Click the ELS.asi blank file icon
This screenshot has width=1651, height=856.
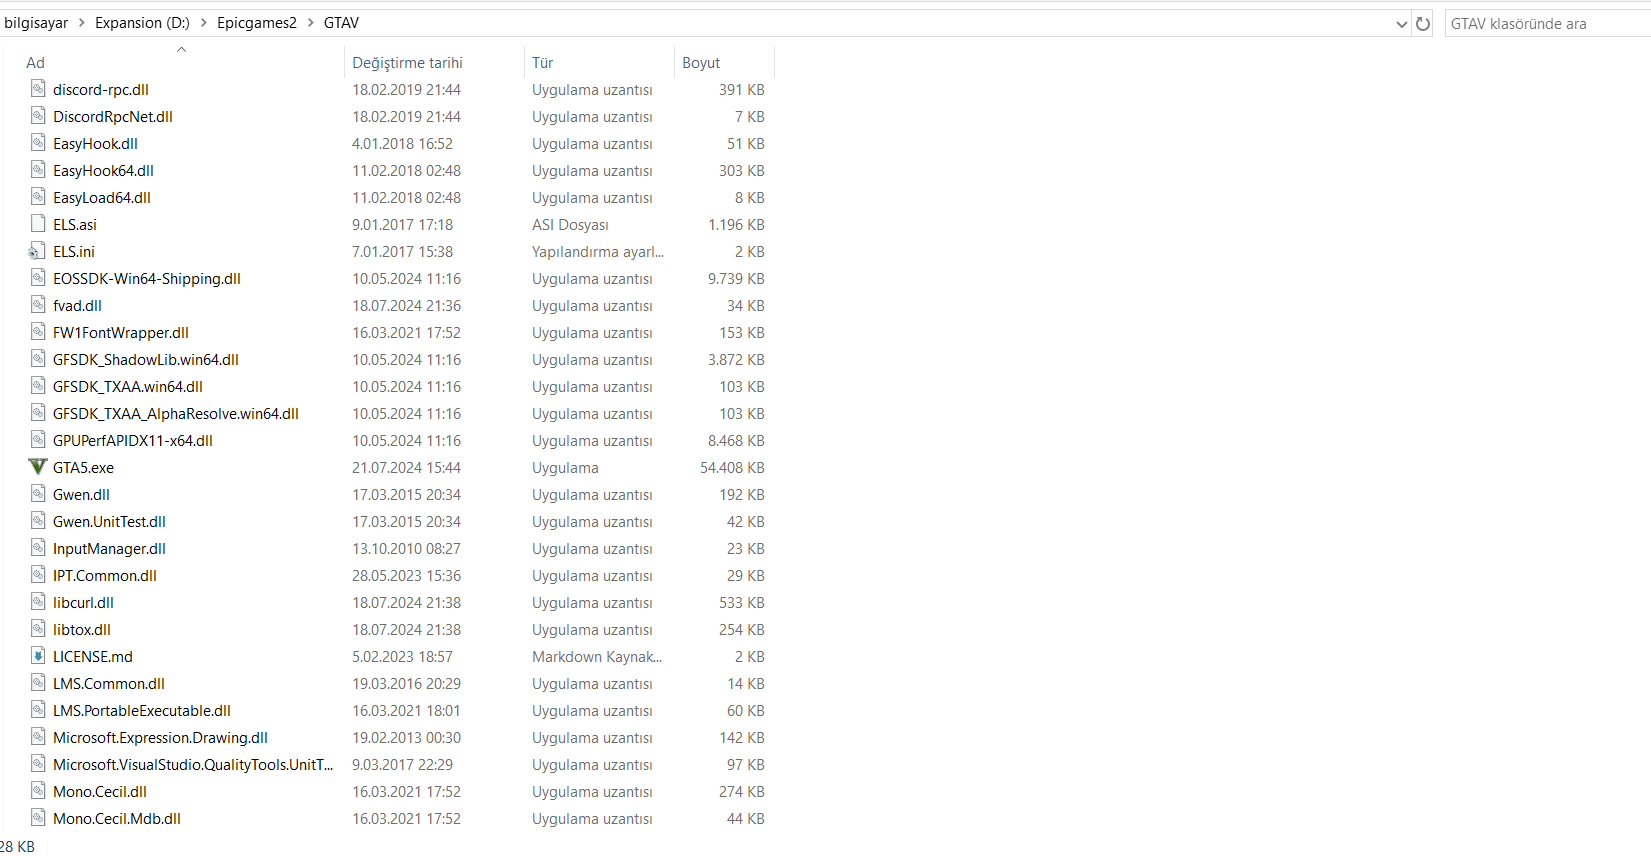pos(38,224)
